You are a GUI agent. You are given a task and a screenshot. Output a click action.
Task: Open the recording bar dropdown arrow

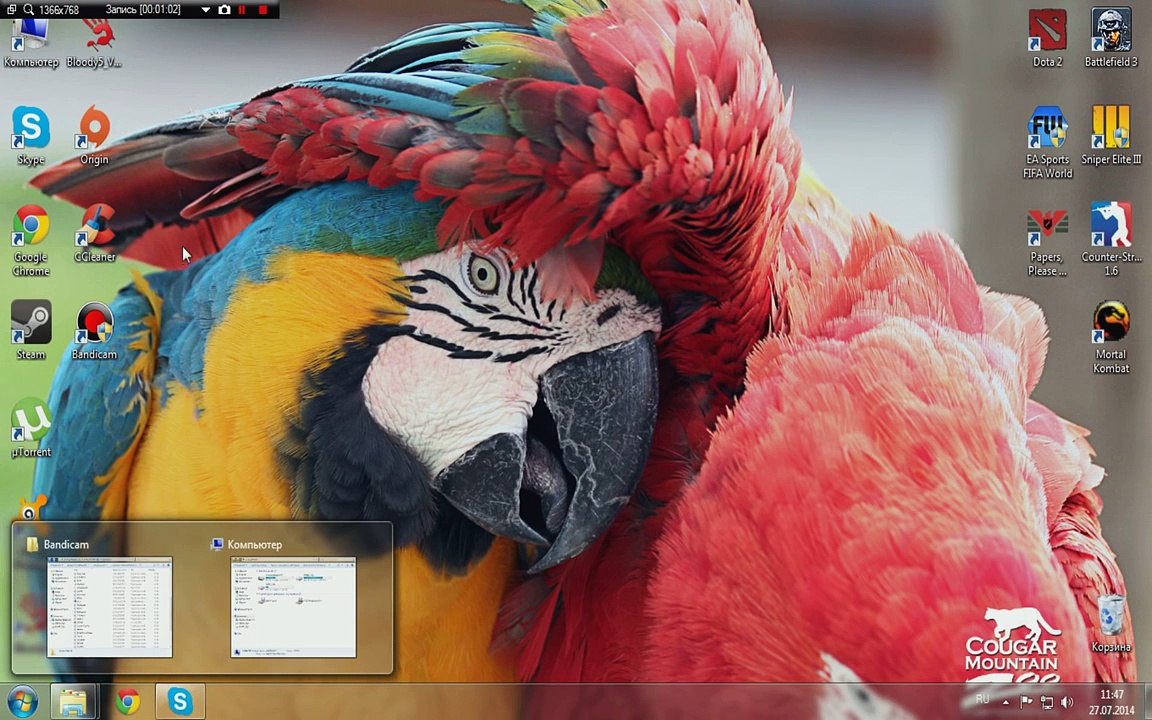click(206, 10)
